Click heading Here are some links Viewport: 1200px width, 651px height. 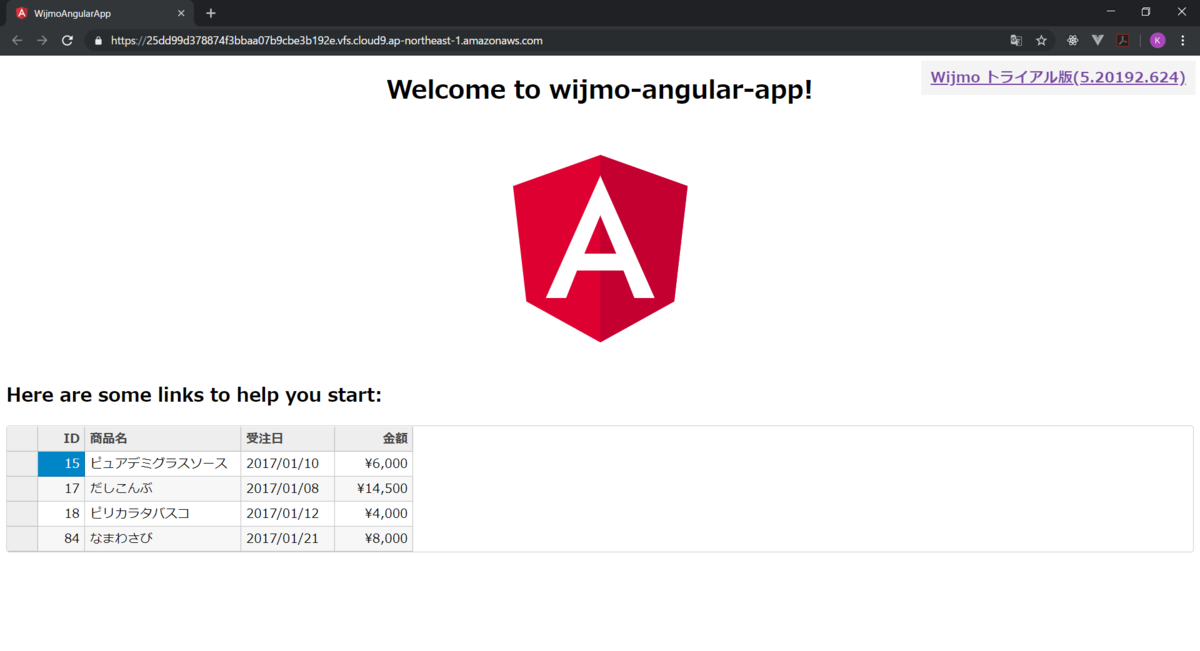[x=194, y=395]
